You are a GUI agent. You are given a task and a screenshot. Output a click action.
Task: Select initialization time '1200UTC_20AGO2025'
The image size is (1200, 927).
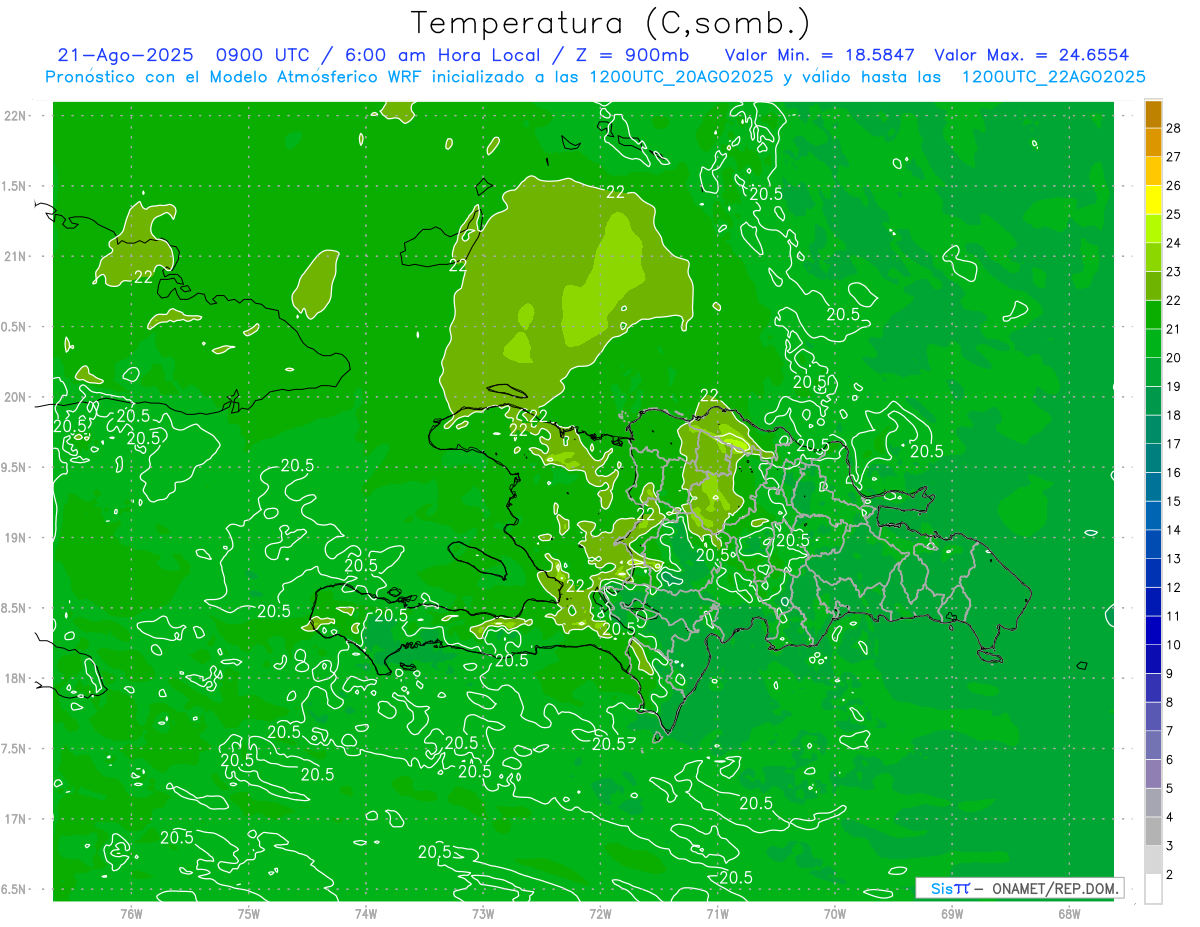(681, 77)
